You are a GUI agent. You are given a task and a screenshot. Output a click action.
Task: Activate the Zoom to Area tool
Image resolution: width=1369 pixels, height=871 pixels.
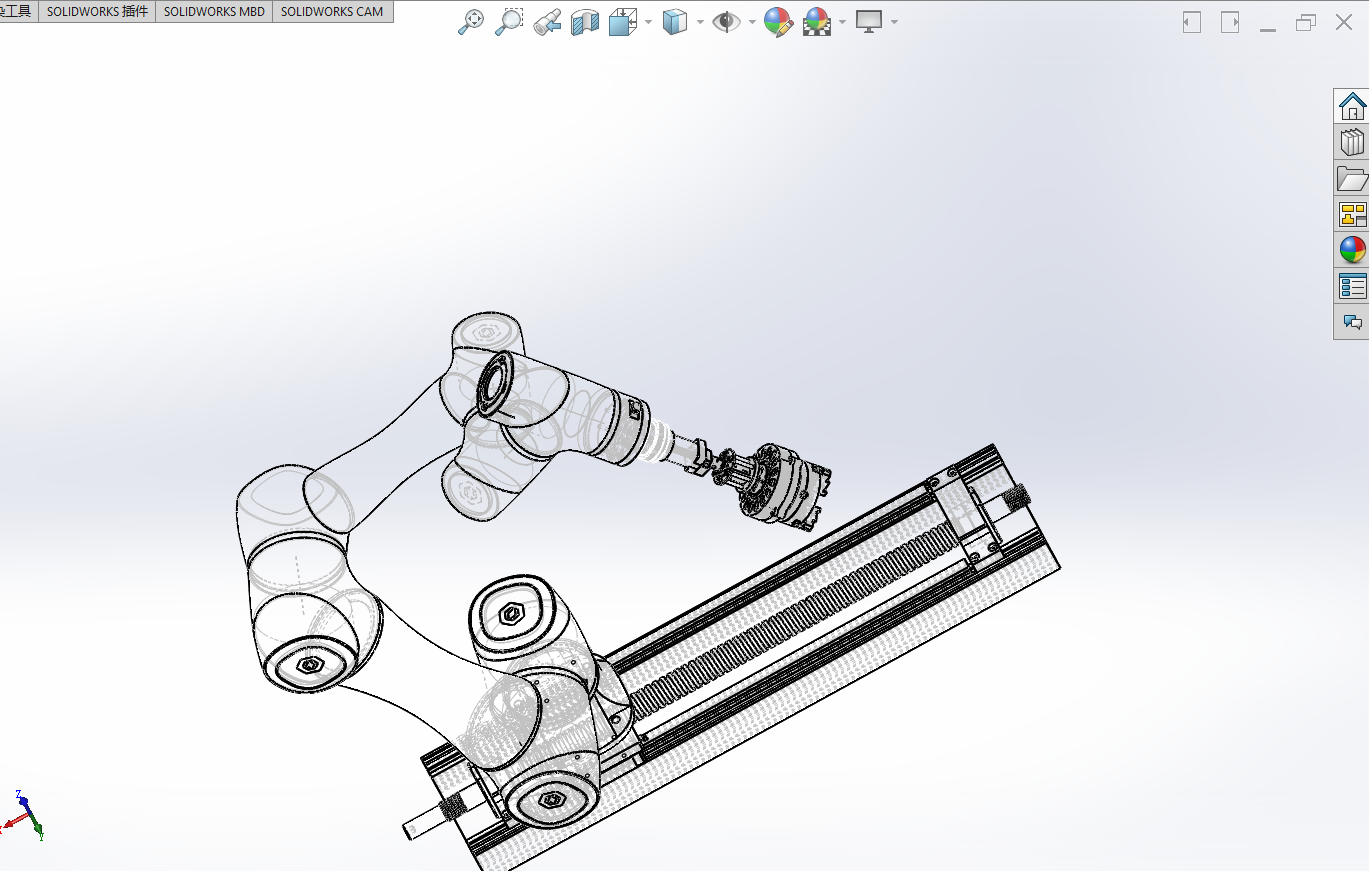[509, 22]
